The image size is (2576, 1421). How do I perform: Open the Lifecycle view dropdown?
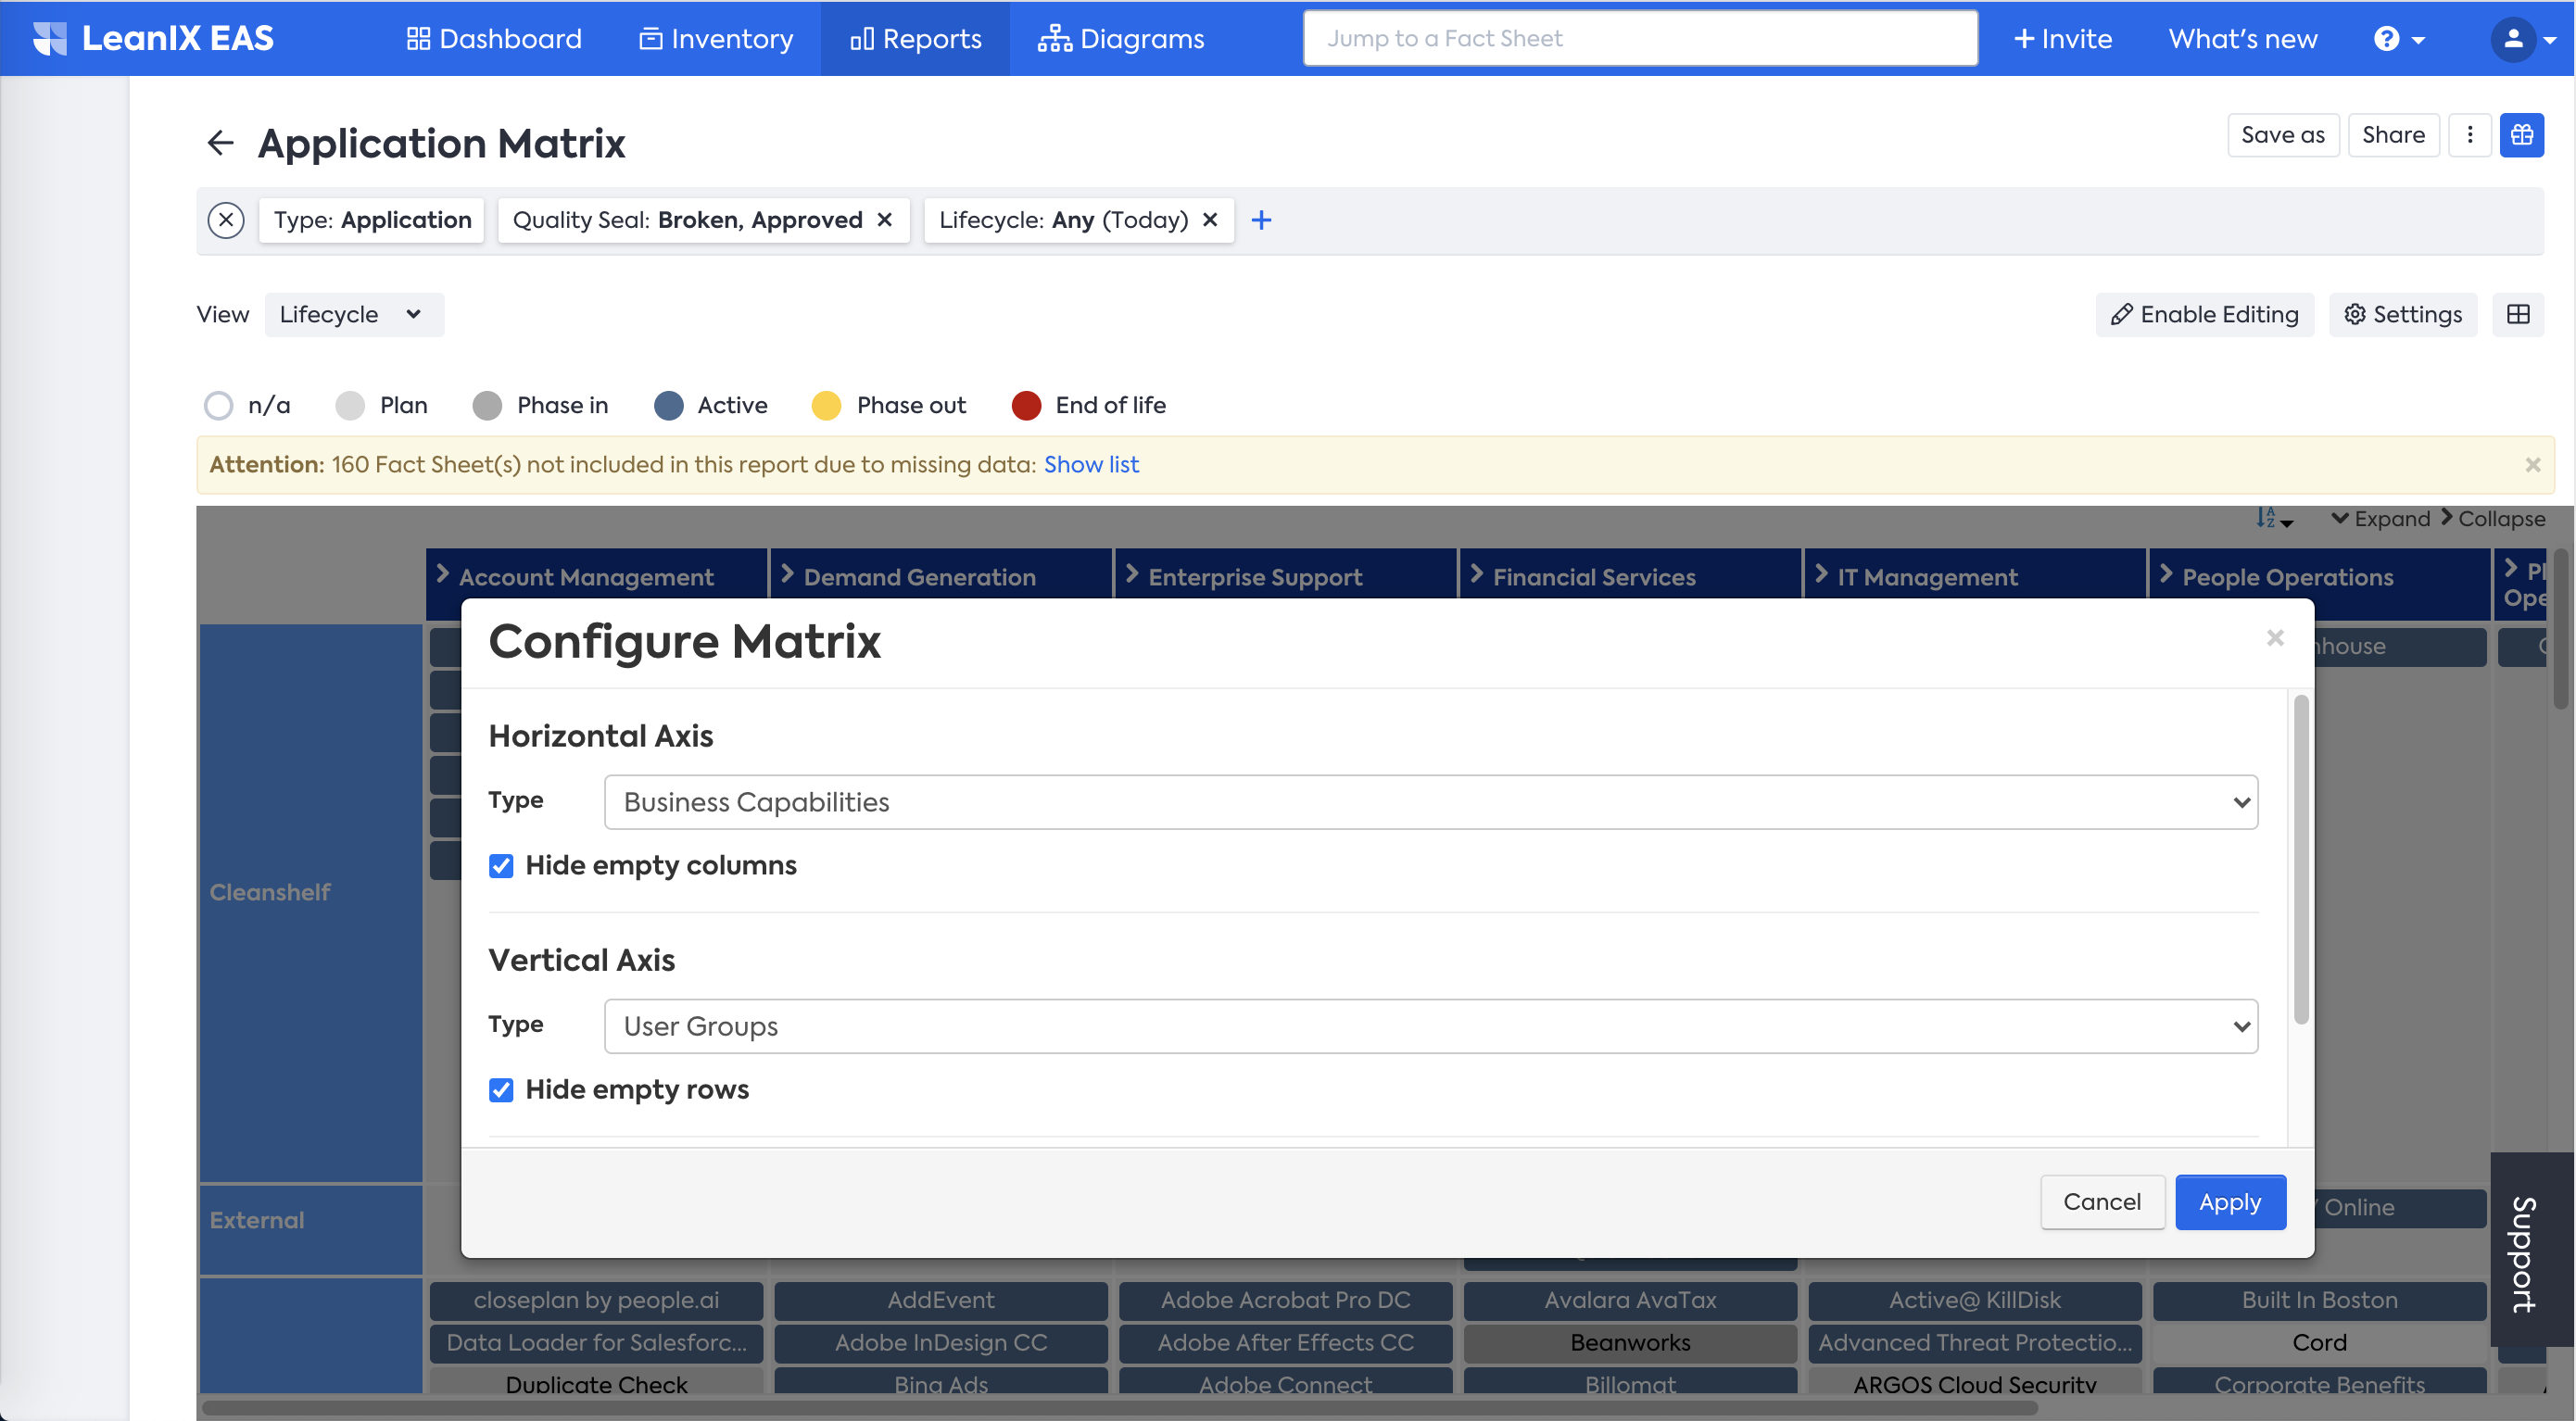coord(353,315)
